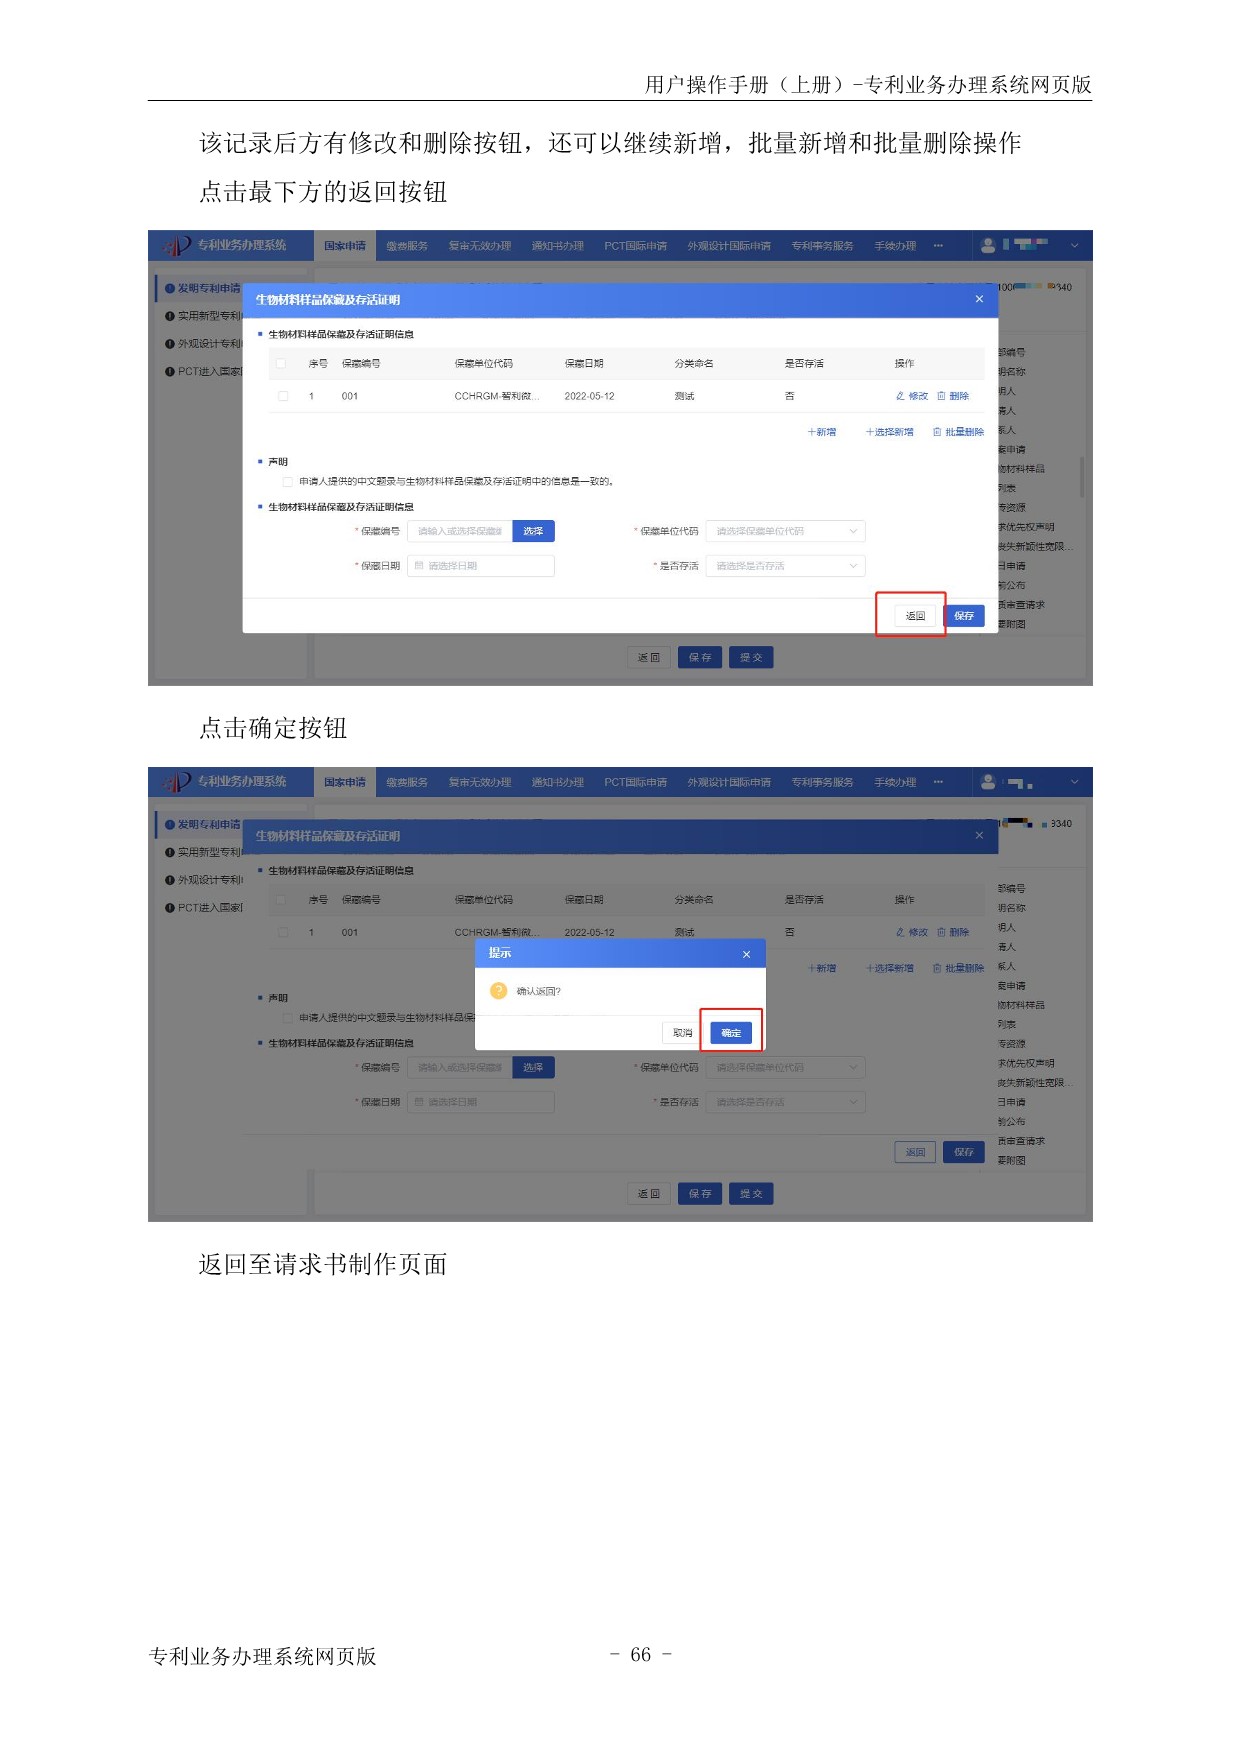The width and height of the screenshot is (1240, 1754).
Task: Confirm by clicking 确定 in the 提示 dialog
Action: point(731,1032)
